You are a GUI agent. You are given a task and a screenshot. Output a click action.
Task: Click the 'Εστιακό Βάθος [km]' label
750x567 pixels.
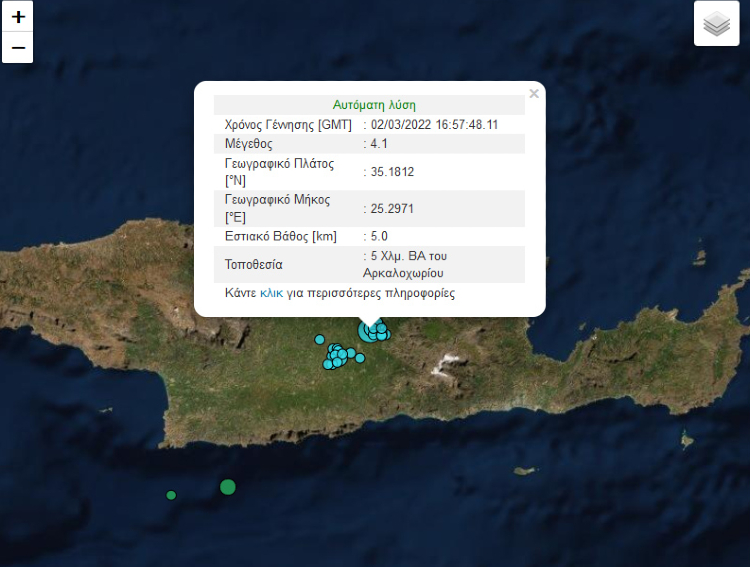(x=281, y=236)
